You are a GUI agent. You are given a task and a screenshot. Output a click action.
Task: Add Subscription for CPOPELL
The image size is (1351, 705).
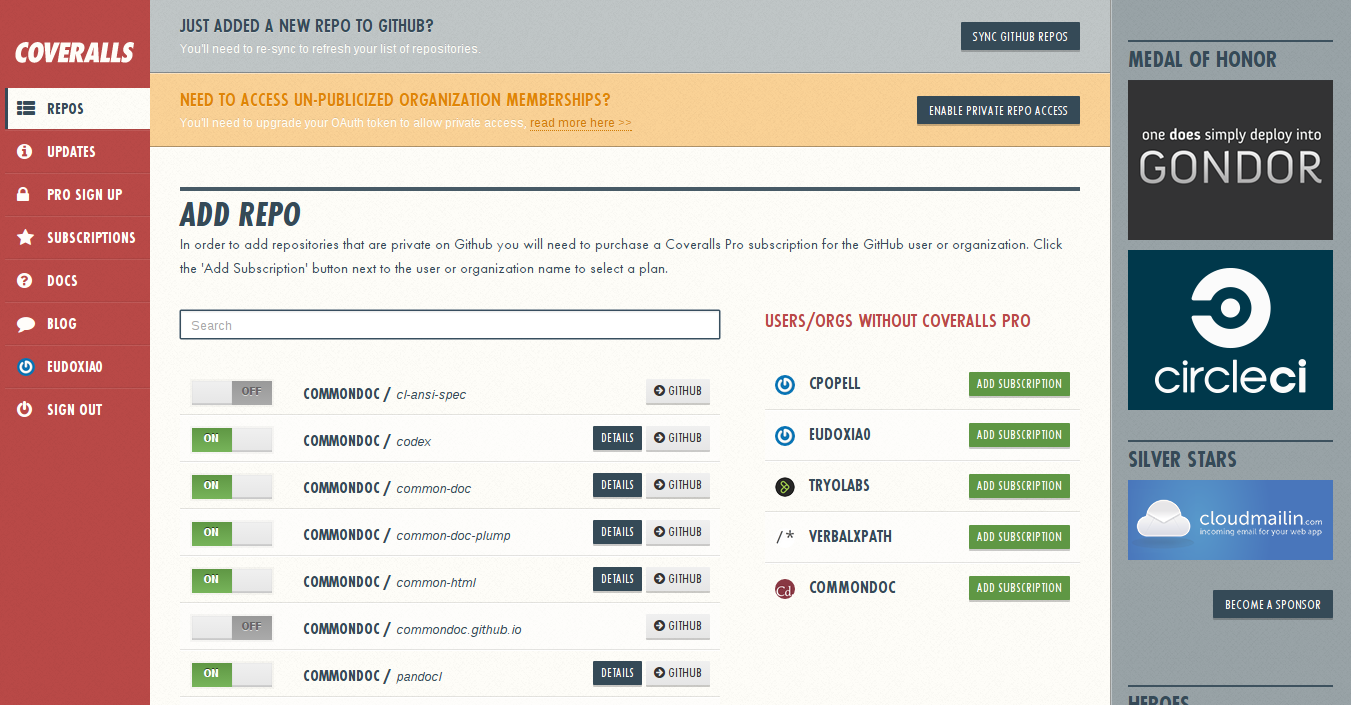pos(1019,384)
